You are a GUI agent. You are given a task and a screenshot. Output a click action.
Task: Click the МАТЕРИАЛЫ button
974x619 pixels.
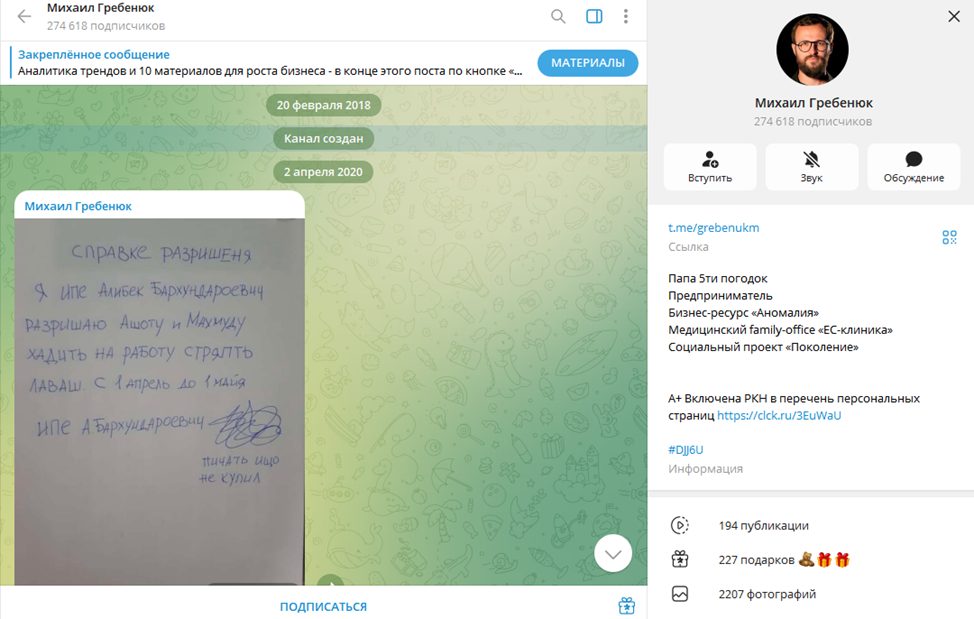[588, 63]
